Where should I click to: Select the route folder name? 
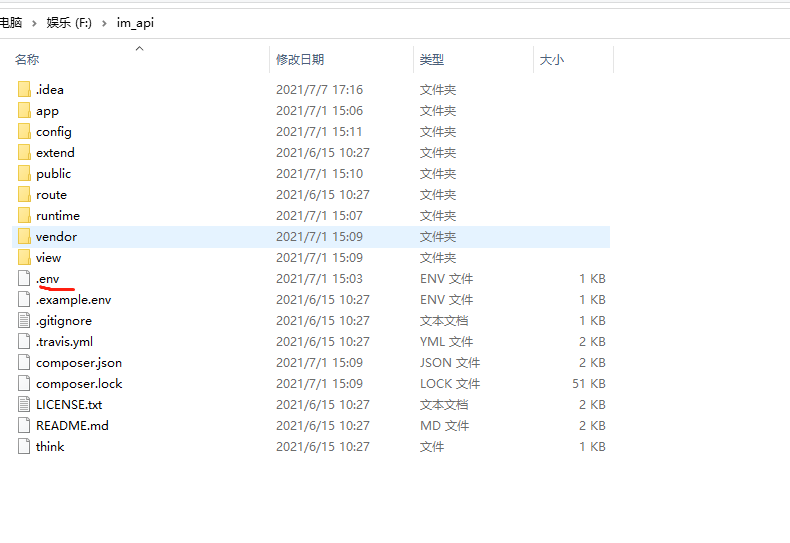[x=51, y=195]
